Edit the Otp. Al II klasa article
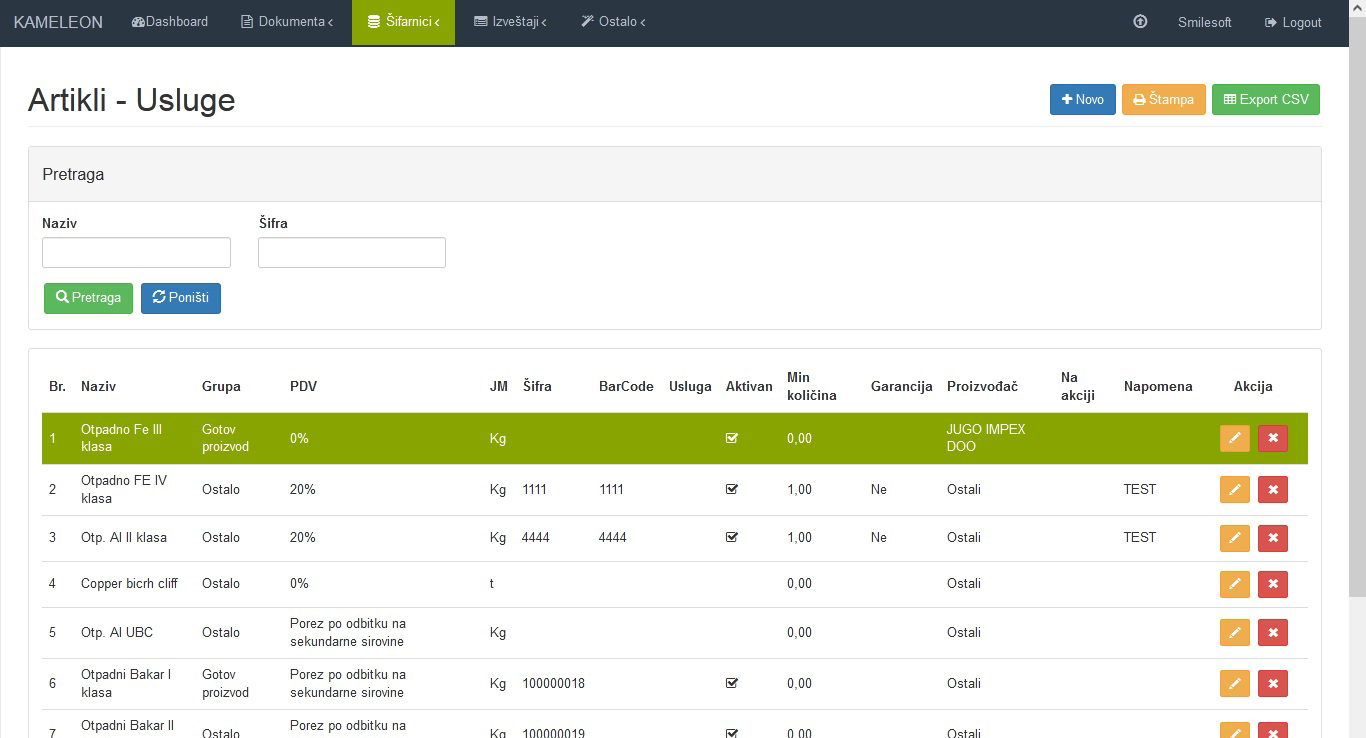This screenshot has height=738, width=1366. (1234, 538)
